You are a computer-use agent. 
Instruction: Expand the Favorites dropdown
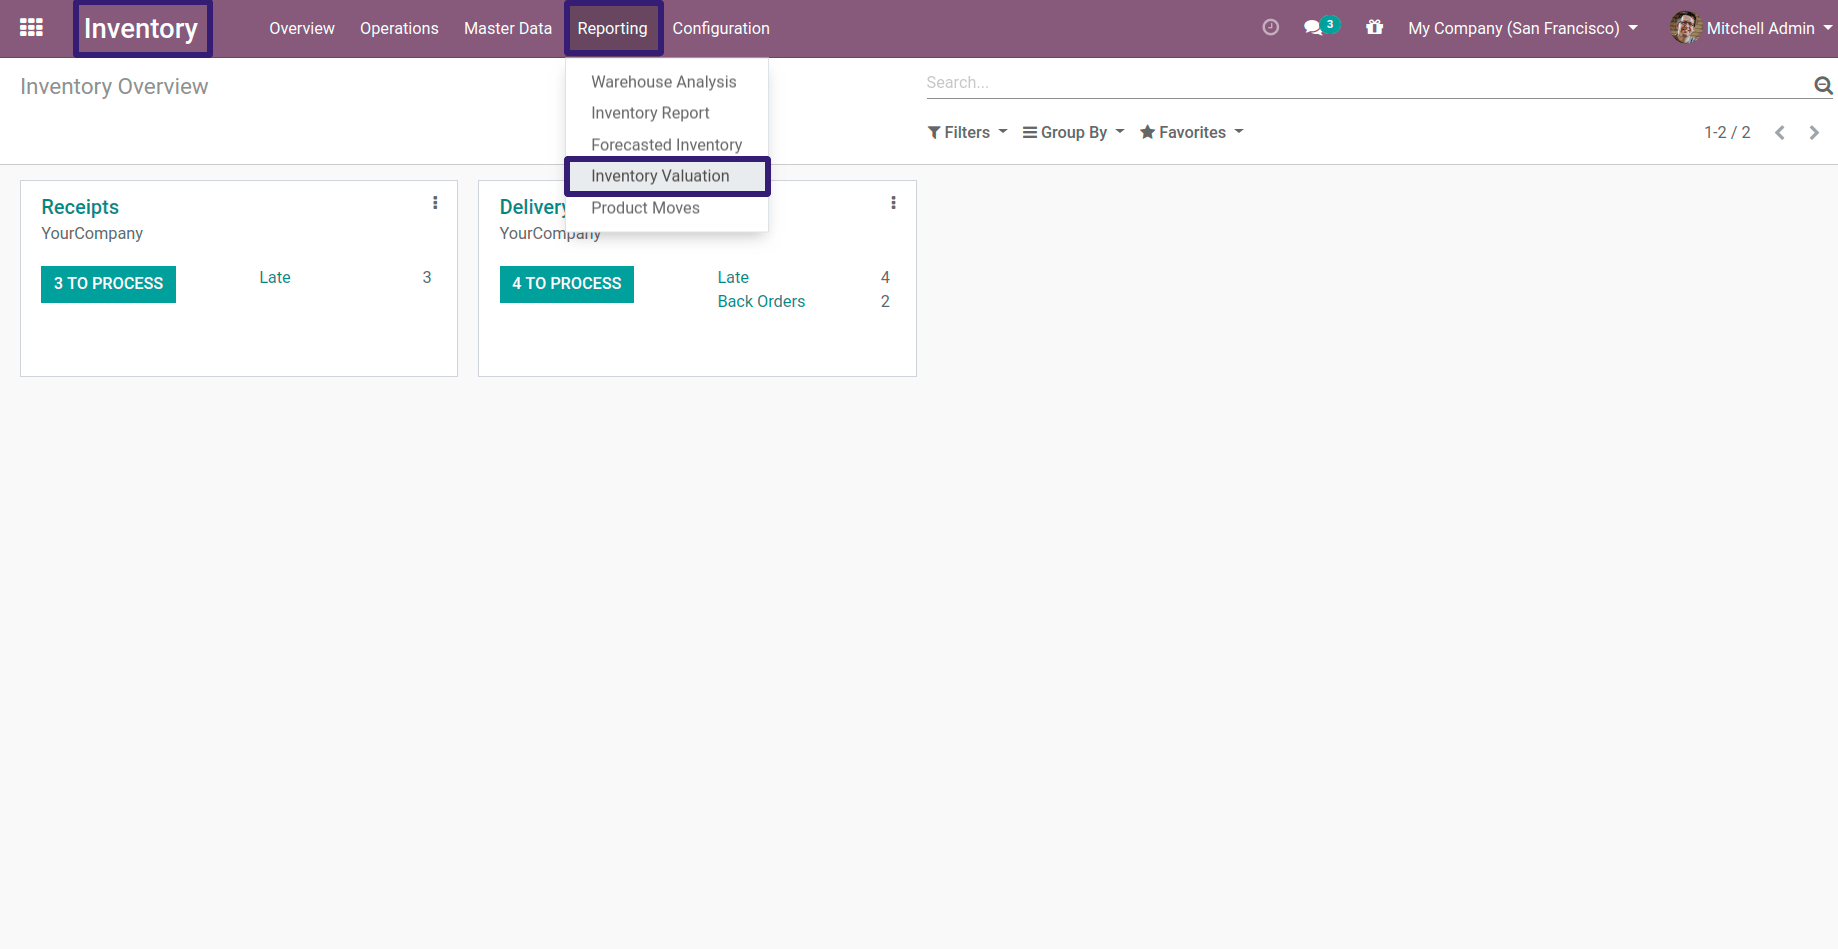pos(1191,132)
